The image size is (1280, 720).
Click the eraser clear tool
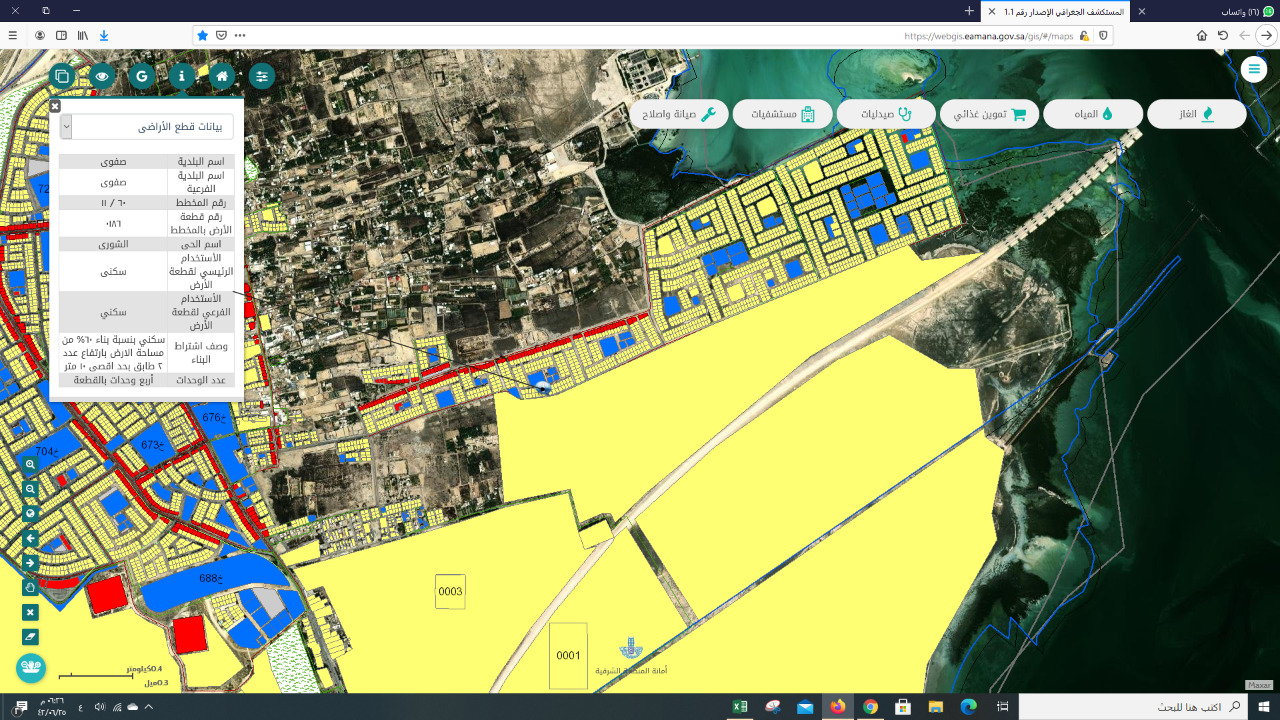click(30, 637)
